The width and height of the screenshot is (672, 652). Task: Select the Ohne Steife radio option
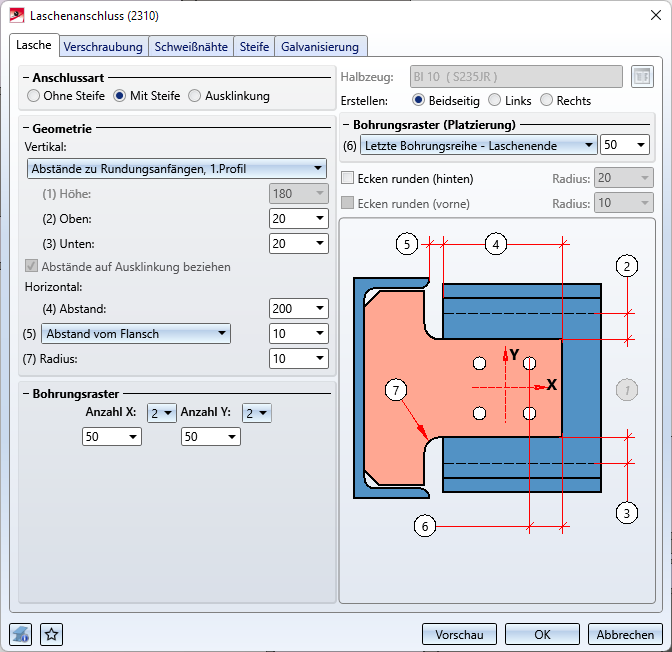coord(35,96)
